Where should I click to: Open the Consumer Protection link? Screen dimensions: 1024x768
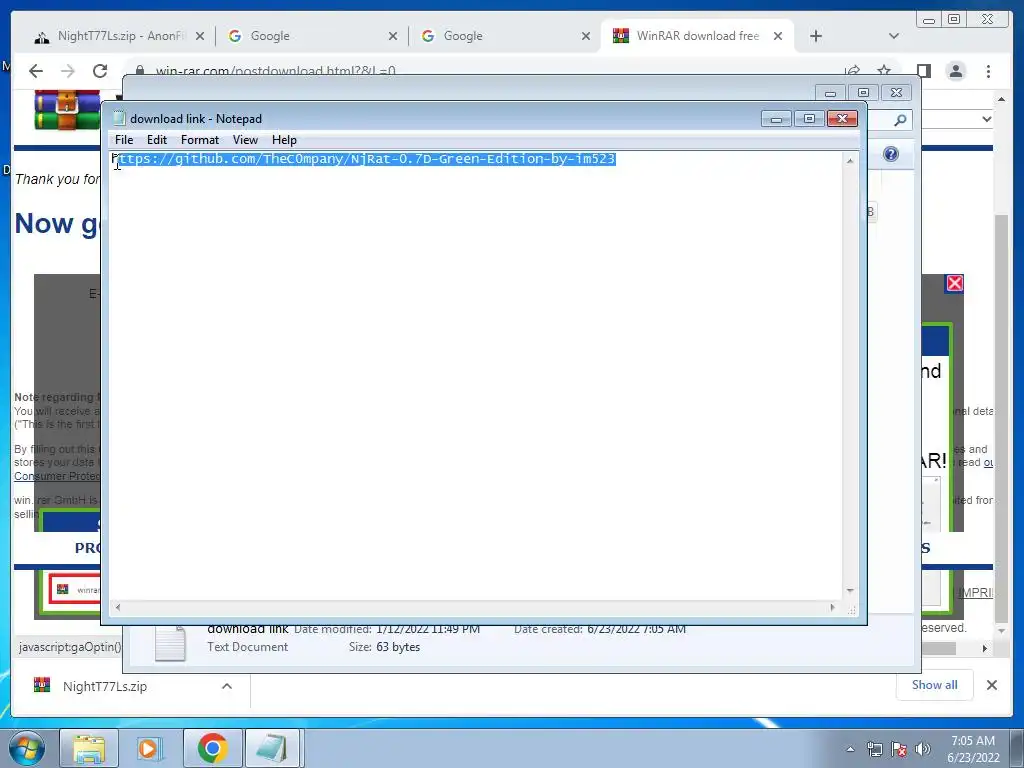pos(57,476)
